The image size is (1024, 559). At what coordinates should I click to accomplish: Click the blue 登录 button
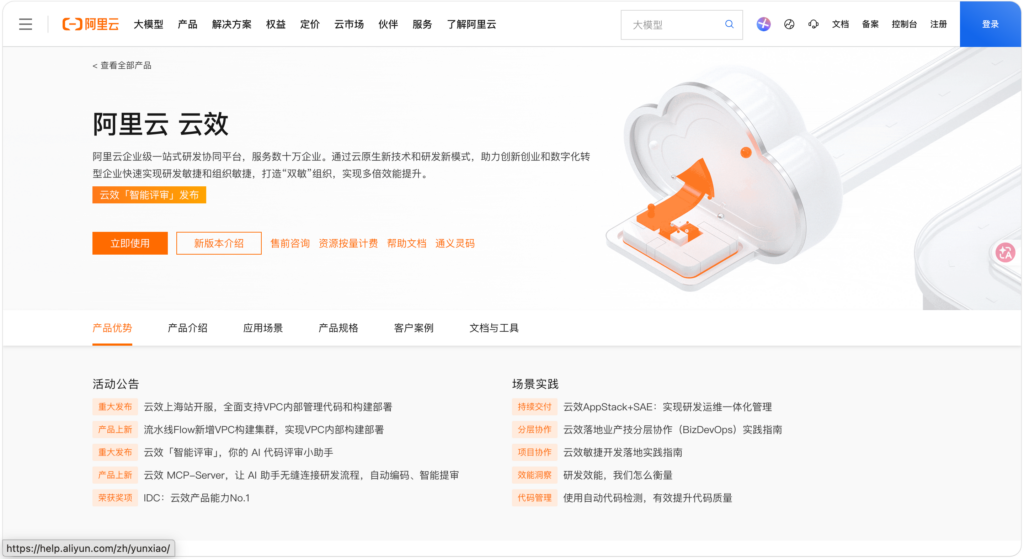[x=990, y=24]
